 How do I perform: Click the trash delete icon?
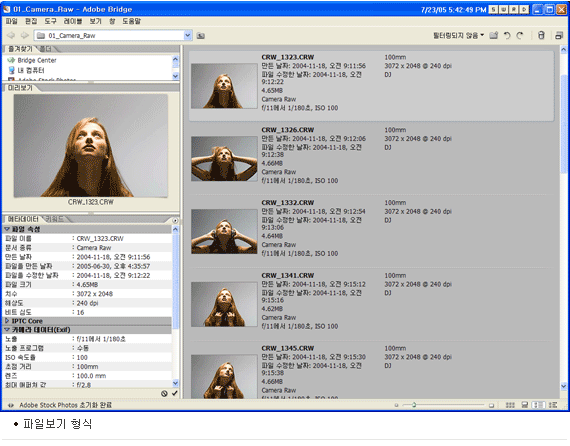pos(541,35)
